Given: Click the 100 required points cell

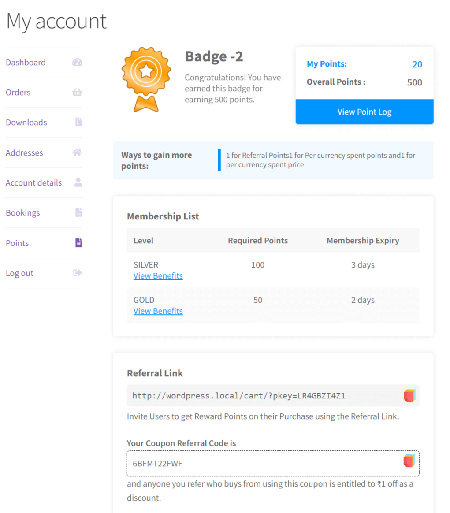Looking at the screenshot, I should click(258, 265).
